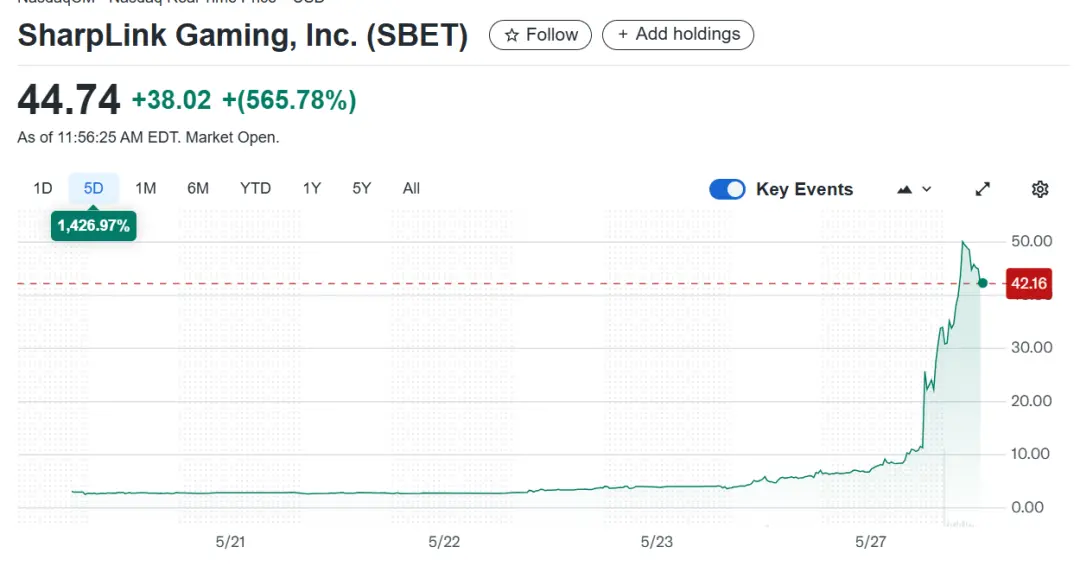This screenshot has width=1080, height=566.
Task: Switch chart to 6M range
Action: pos(198,188)
